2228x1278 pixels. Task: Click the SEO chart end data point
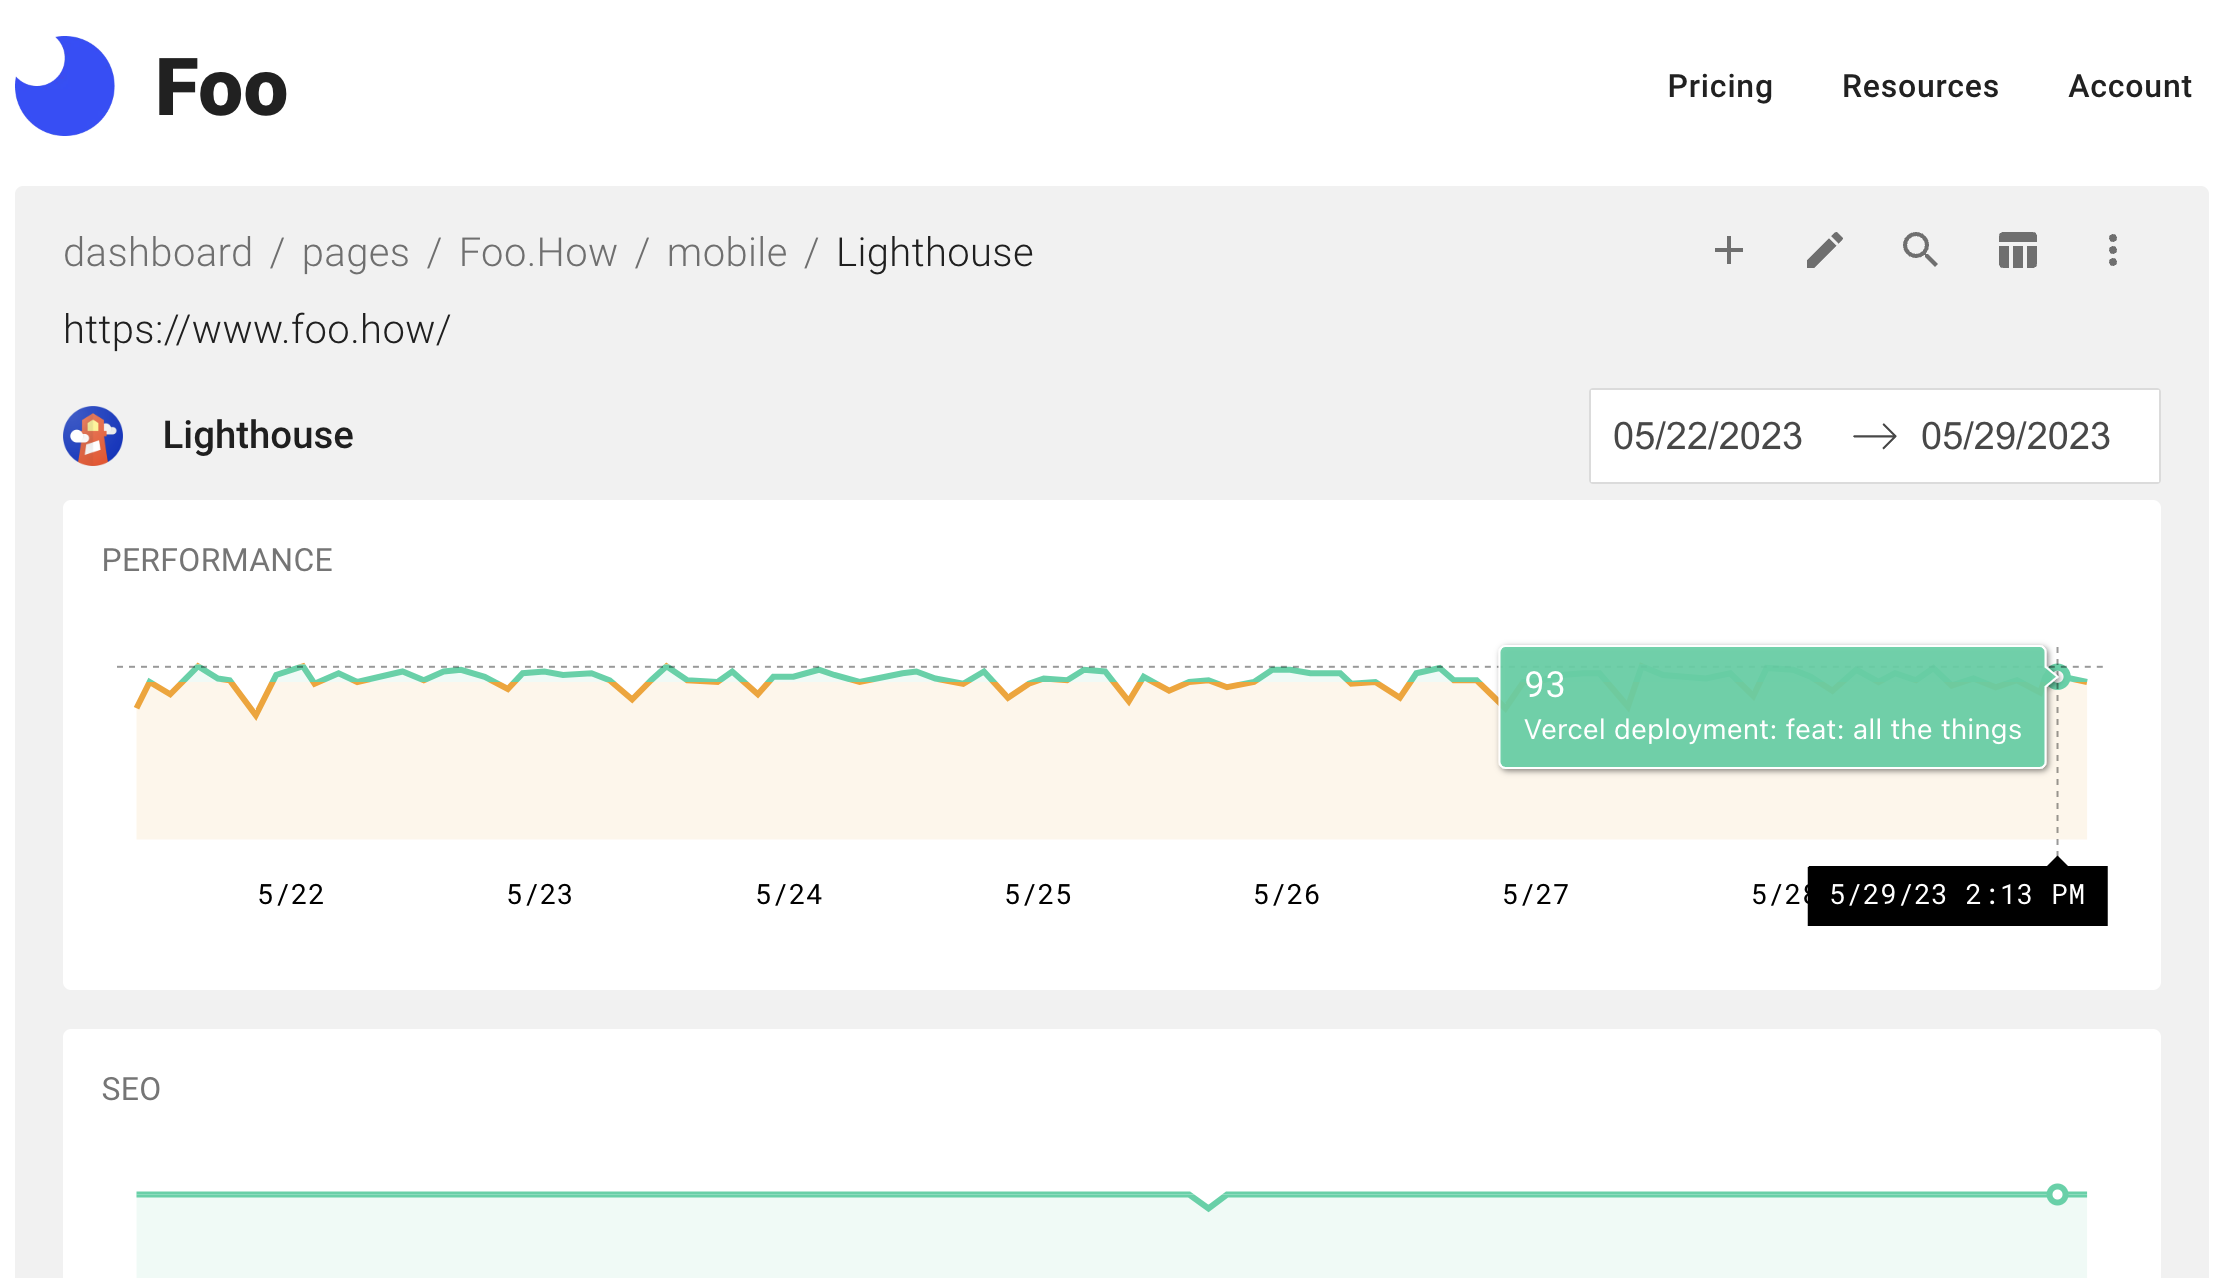click(x=2057, y=1194)
